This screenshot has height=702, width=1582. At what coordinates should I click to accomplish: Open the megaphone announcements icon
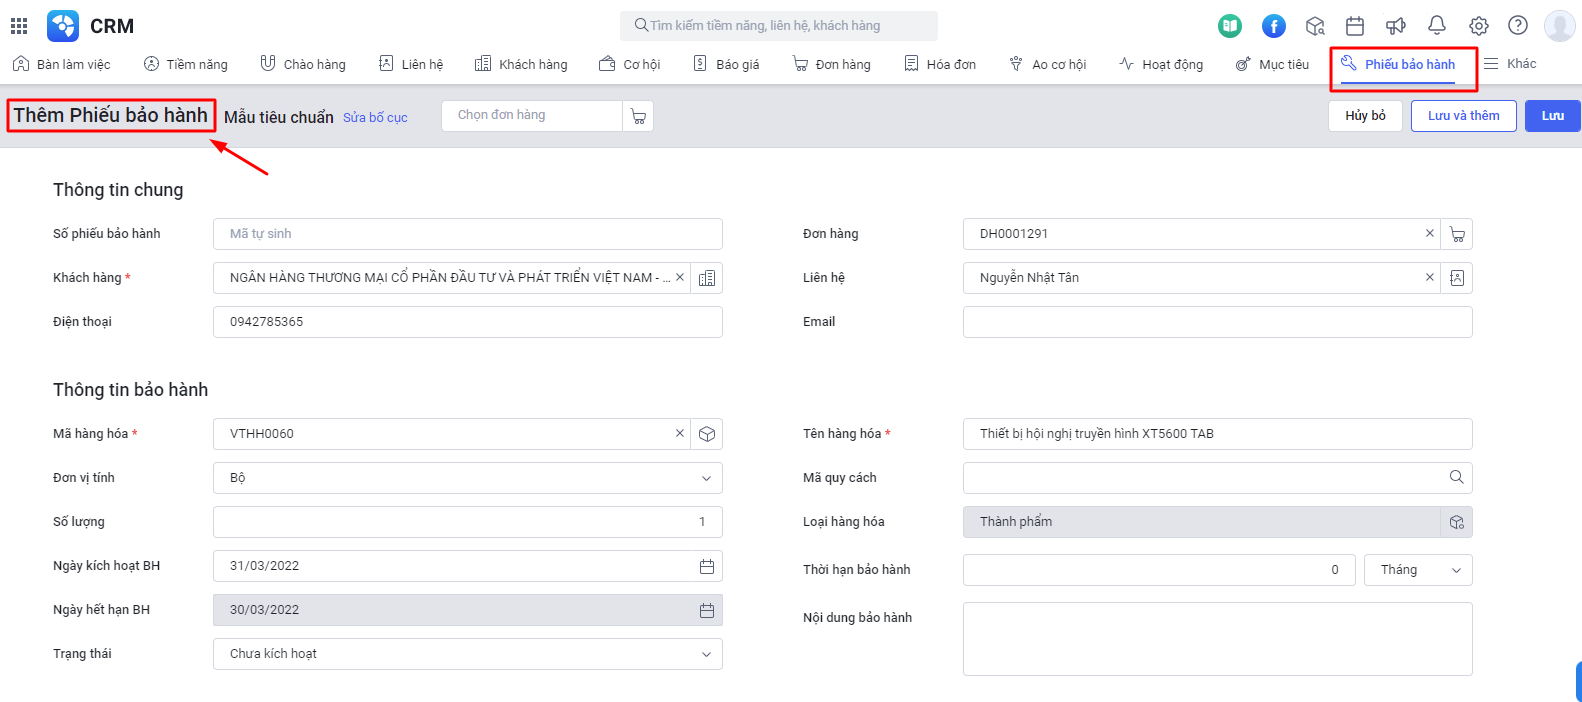(1396, 26)
